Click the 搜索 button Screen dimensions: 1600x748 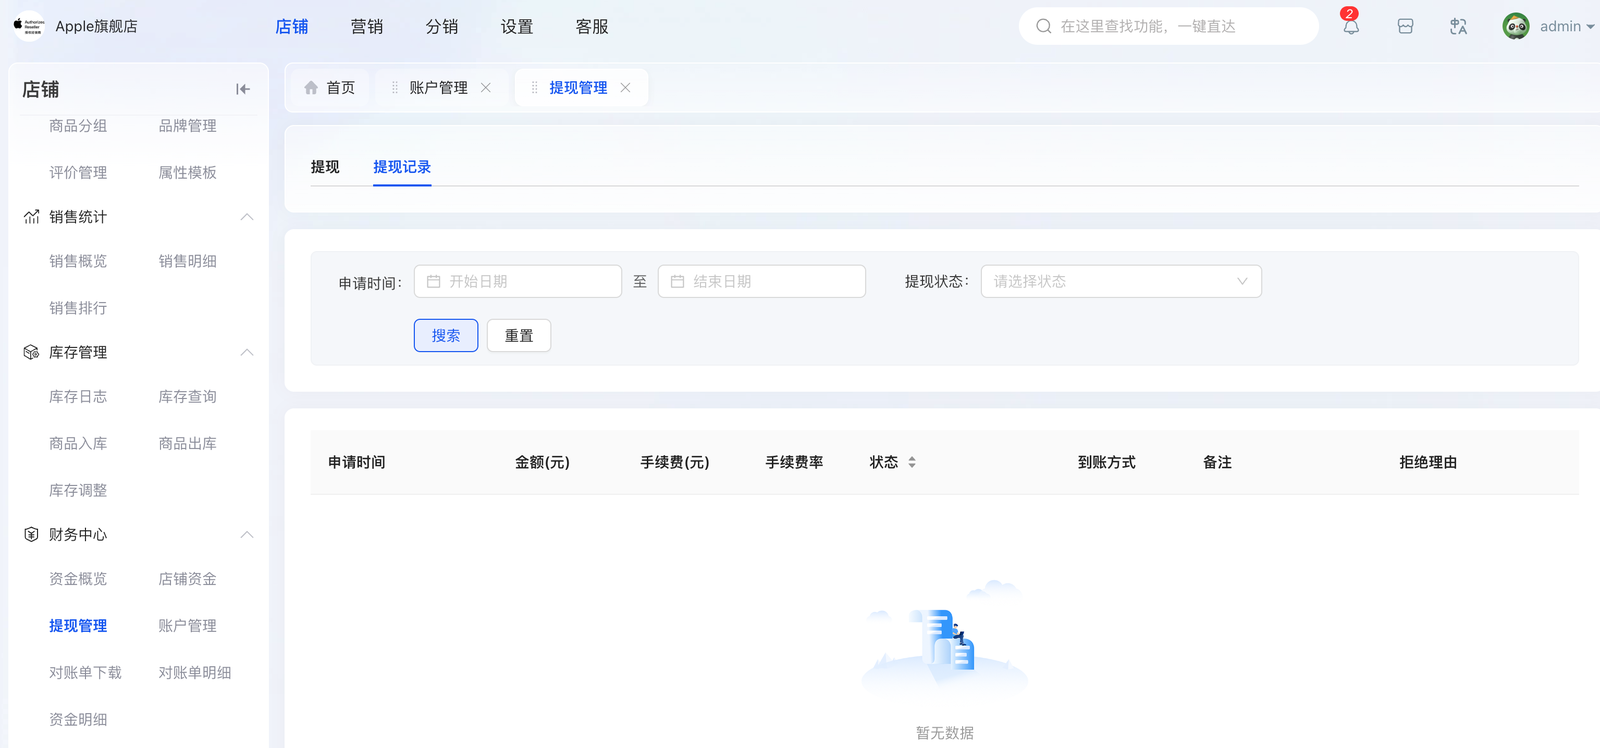[446, 336]
